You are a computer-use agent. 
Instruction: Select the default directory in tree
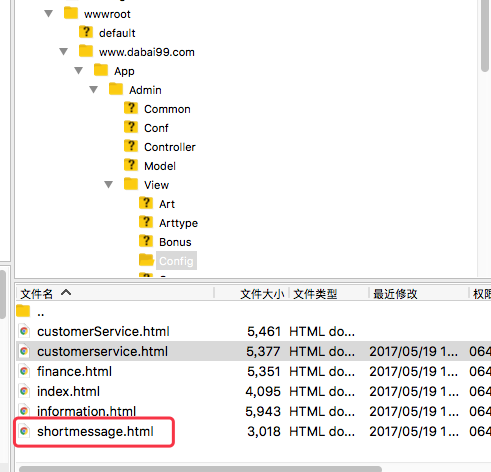(117, 33)
